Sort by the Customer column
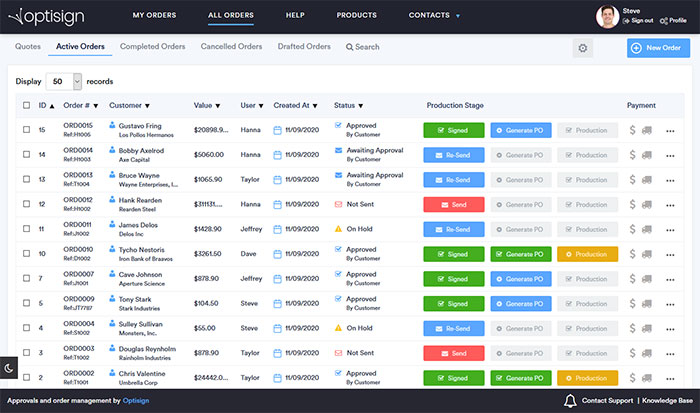 [x=129, y=105]
